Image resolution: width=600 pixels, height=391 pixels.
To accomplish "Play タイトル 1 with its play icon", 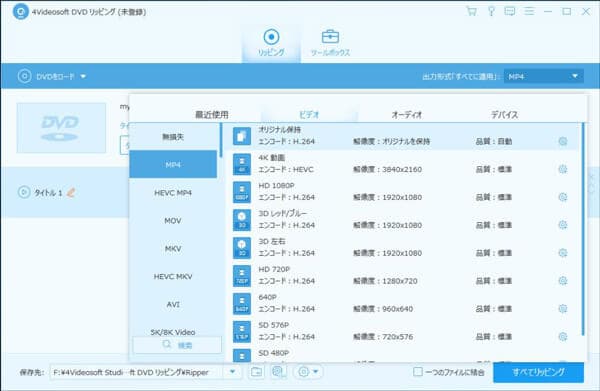I will pos(24,192).
